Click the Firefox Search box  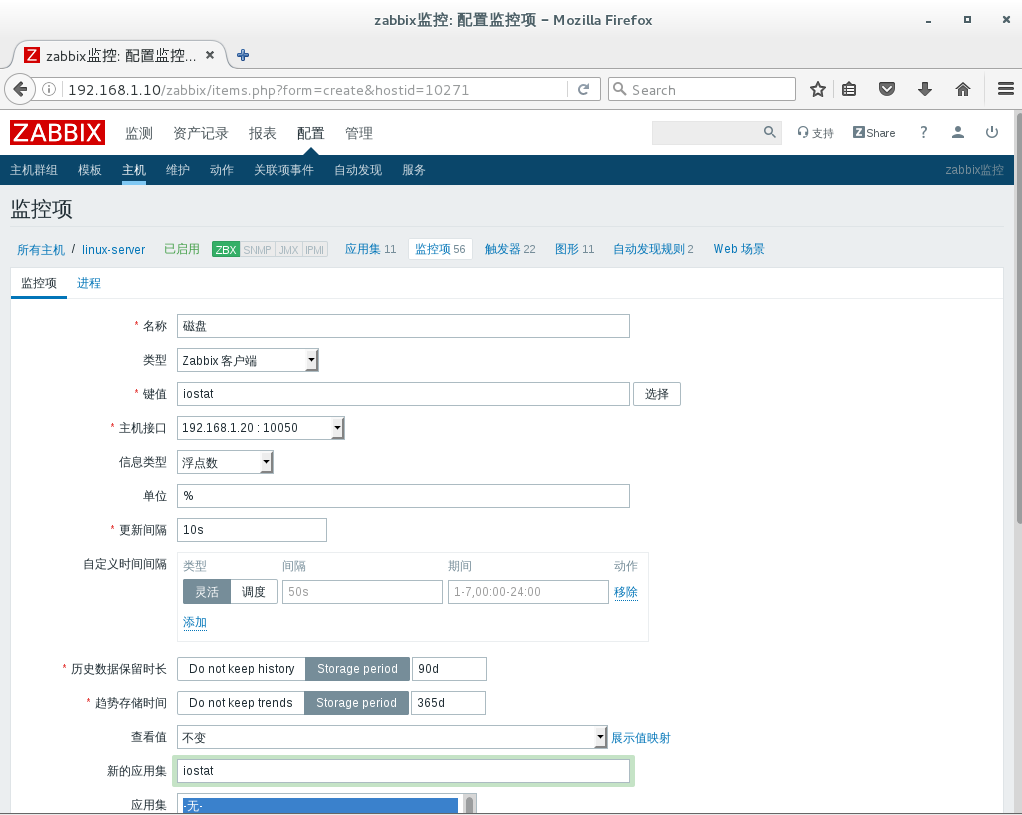[x=702, y=89]
